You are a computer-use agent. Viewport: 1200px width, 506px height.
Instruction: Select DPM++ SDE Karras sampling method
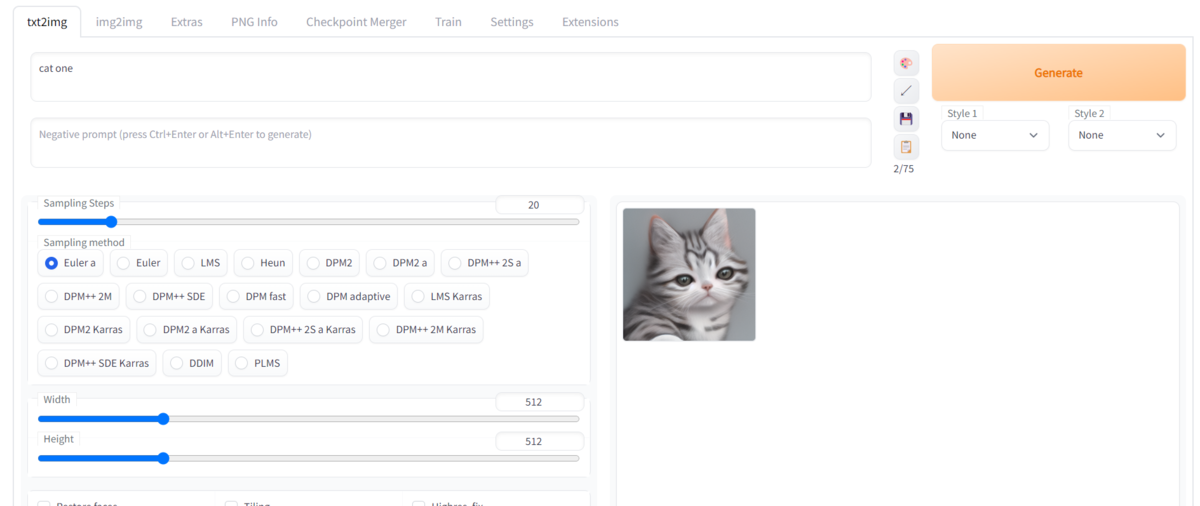tap(97, 363)
